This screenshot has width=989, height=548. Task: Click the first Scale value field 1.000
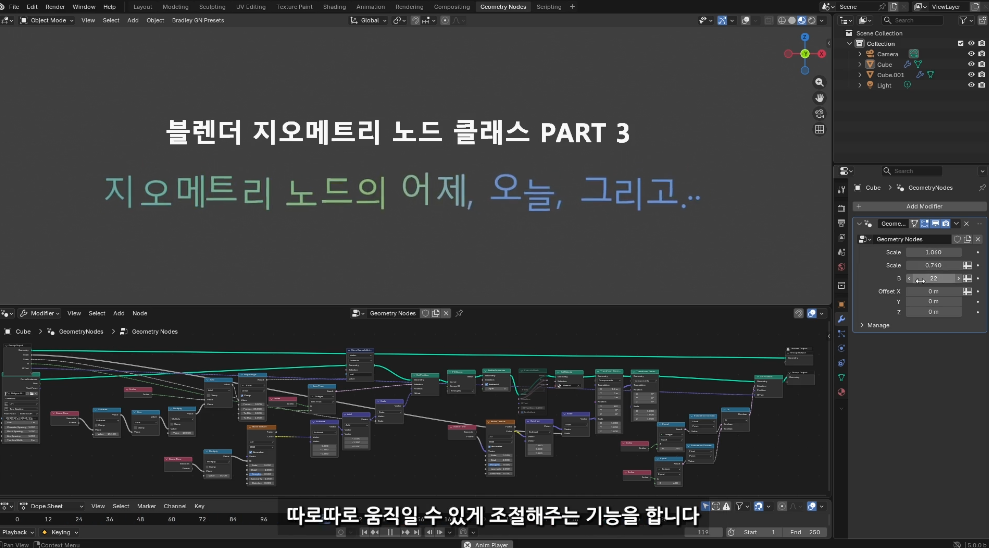[x=933, y=252]
